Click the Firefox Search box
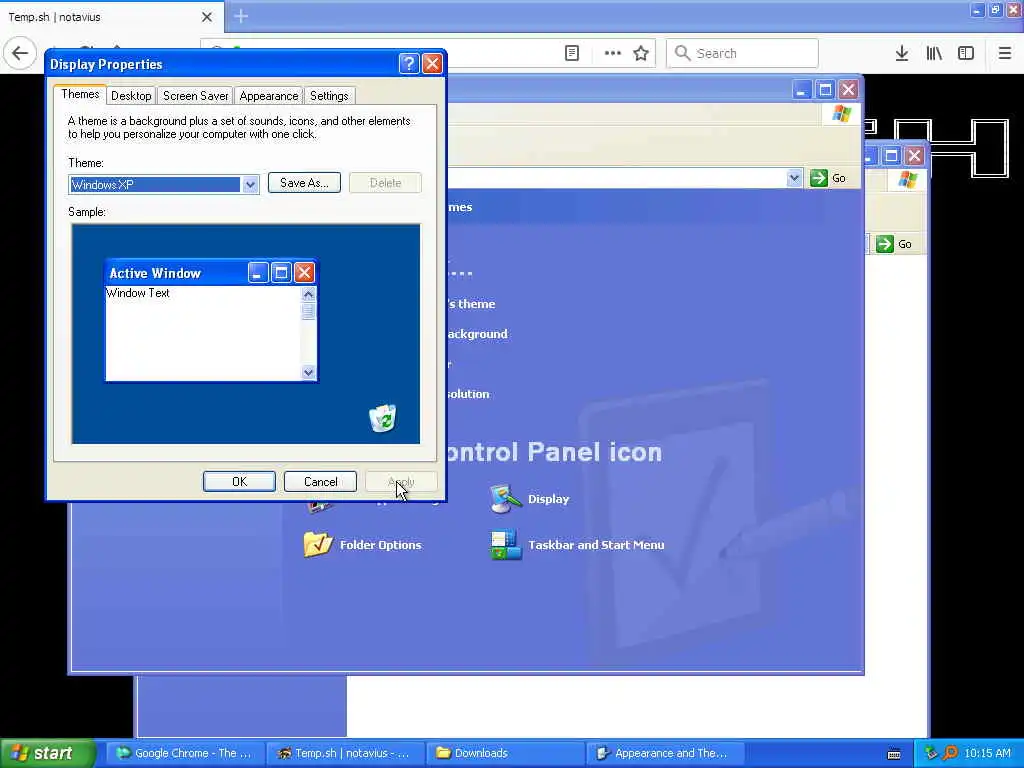The height and width of the screenshot is (768, 1024). [x=743, y=53]
